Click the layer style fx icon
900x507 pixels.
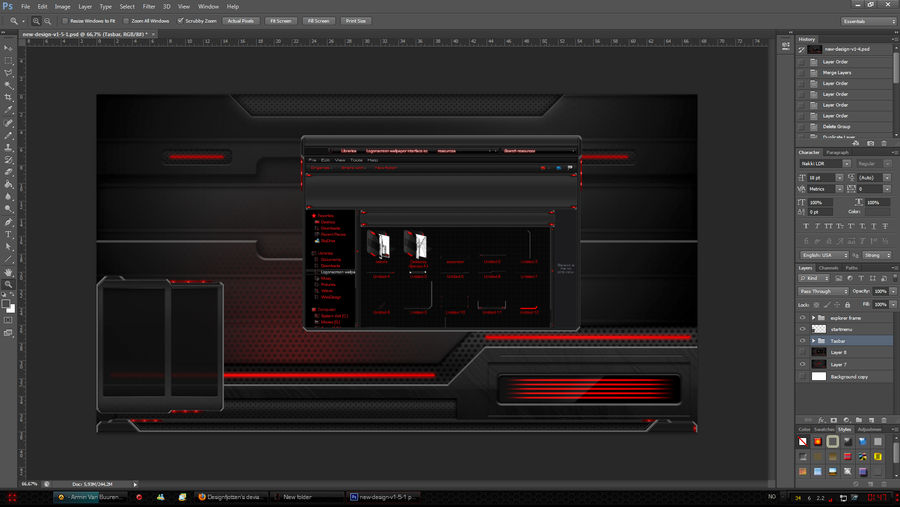click(821, 420)
